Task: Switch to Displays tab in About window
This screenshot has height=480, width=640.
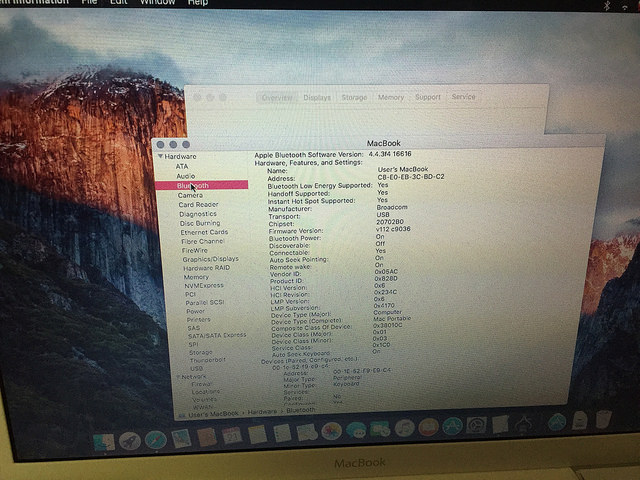Action: coord(317,98)
